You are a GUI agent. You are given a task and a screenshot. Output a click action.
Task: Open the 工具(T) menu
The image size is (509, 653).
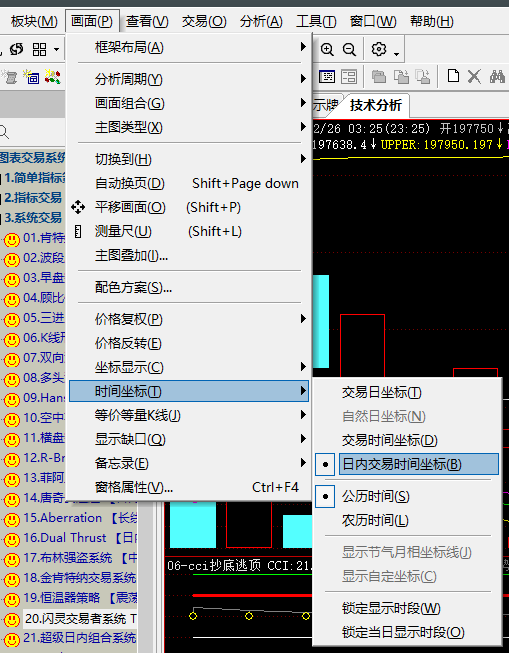click(316, 21)
